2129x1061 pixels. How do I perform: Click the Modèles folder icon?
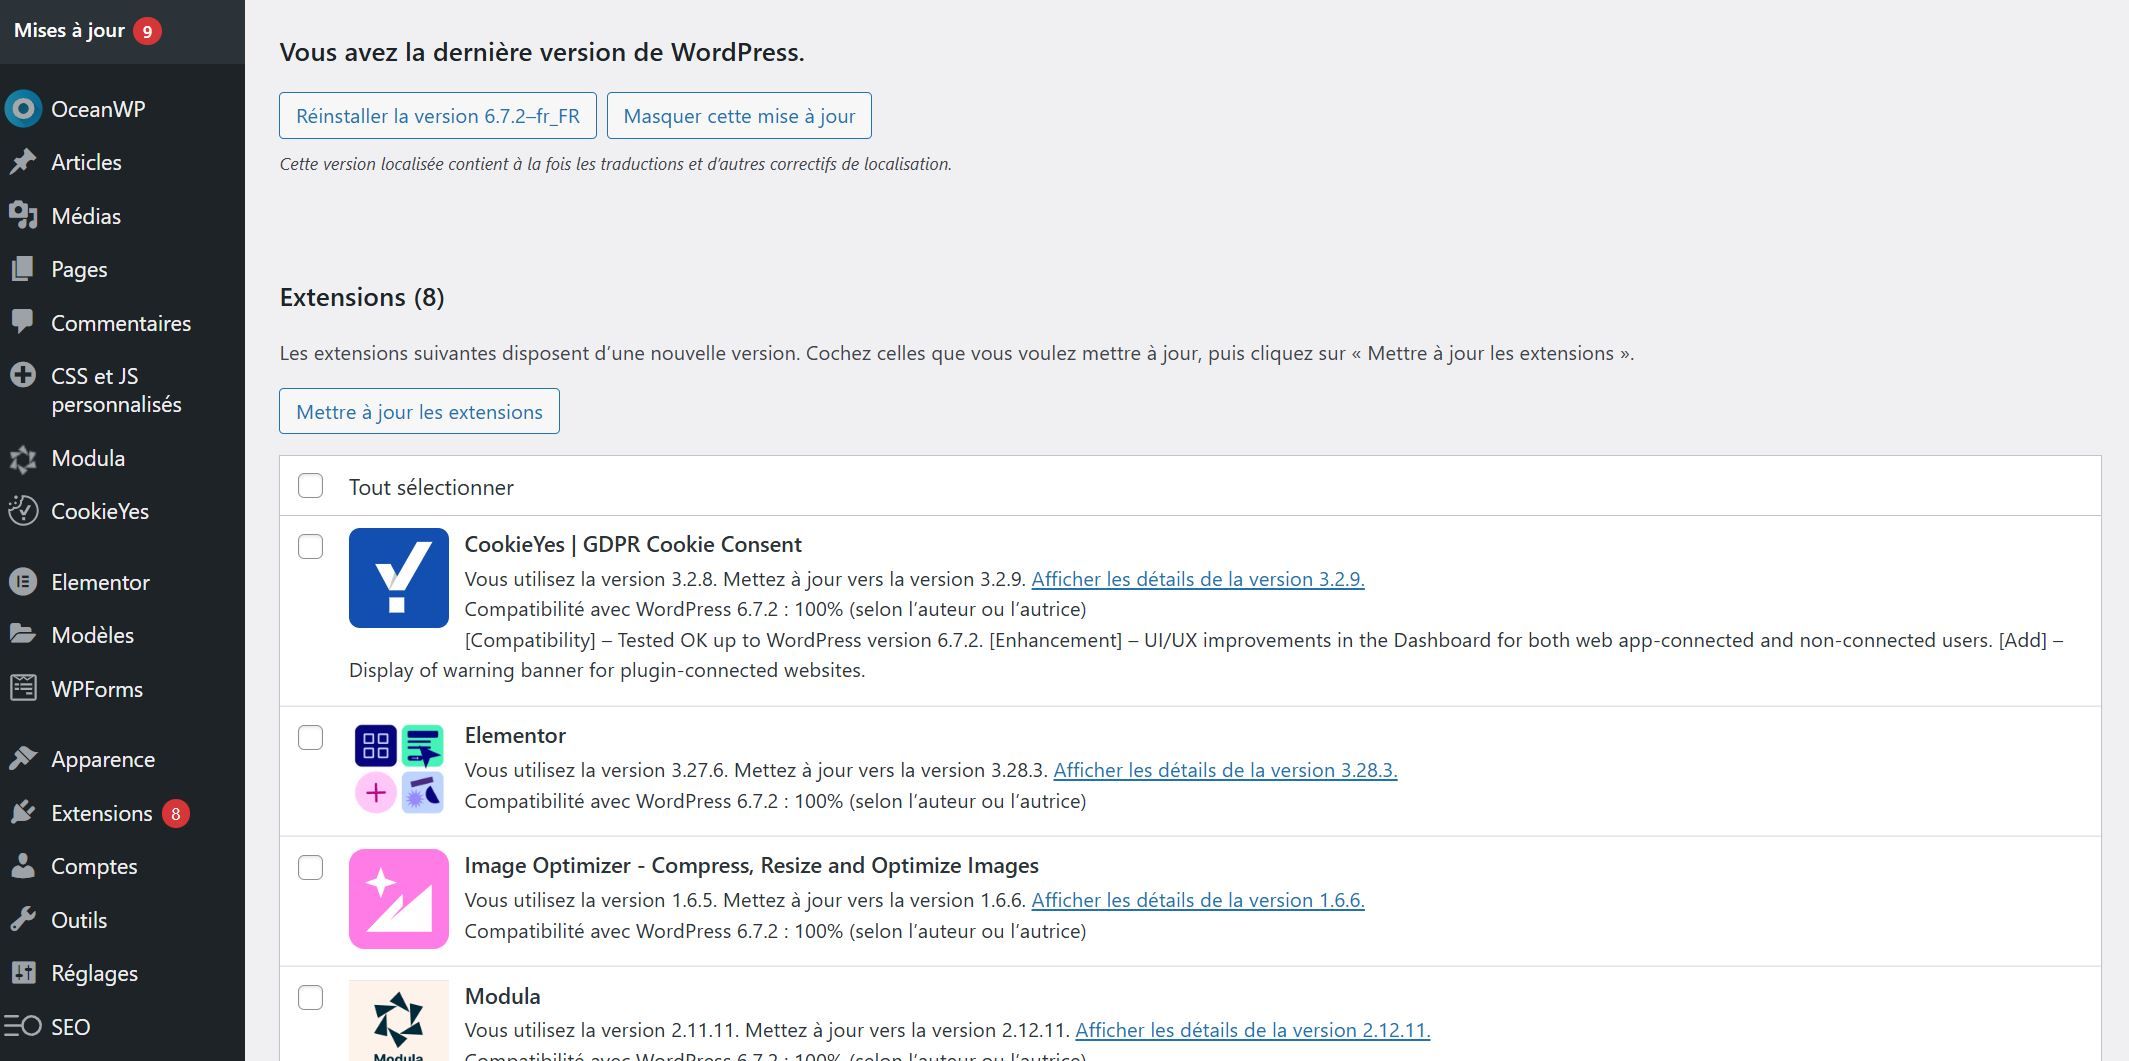click(x=23, y=635)
